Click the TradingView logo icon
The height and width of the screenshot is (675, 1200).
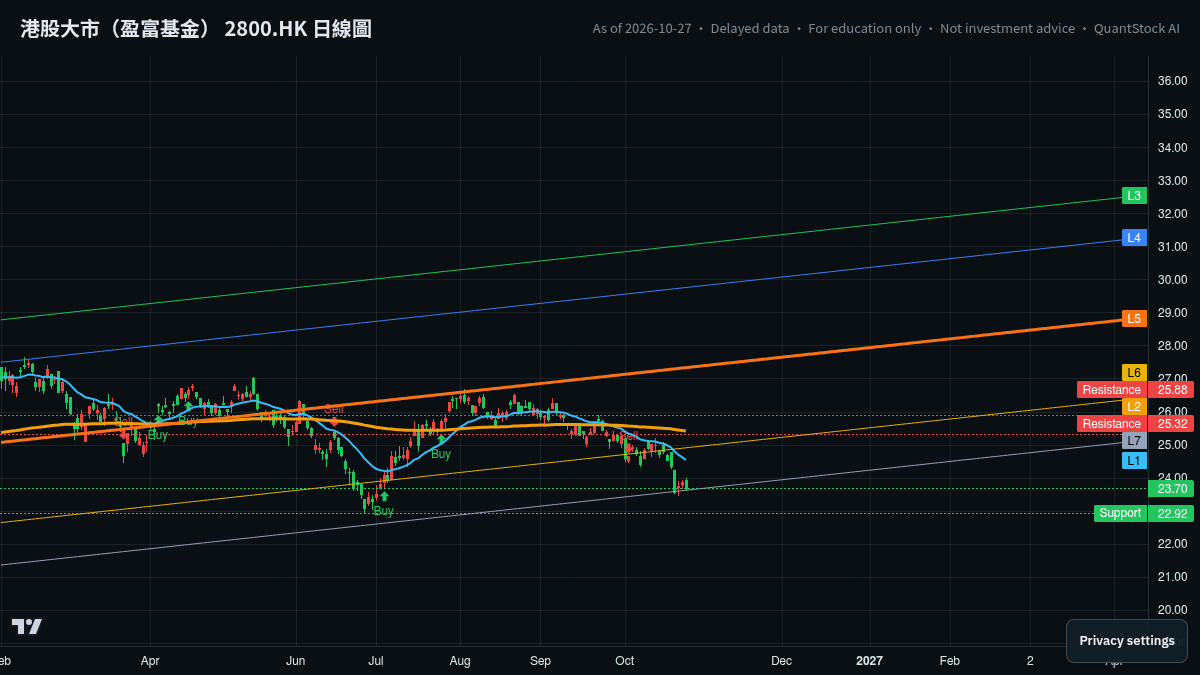coord(27,626)
